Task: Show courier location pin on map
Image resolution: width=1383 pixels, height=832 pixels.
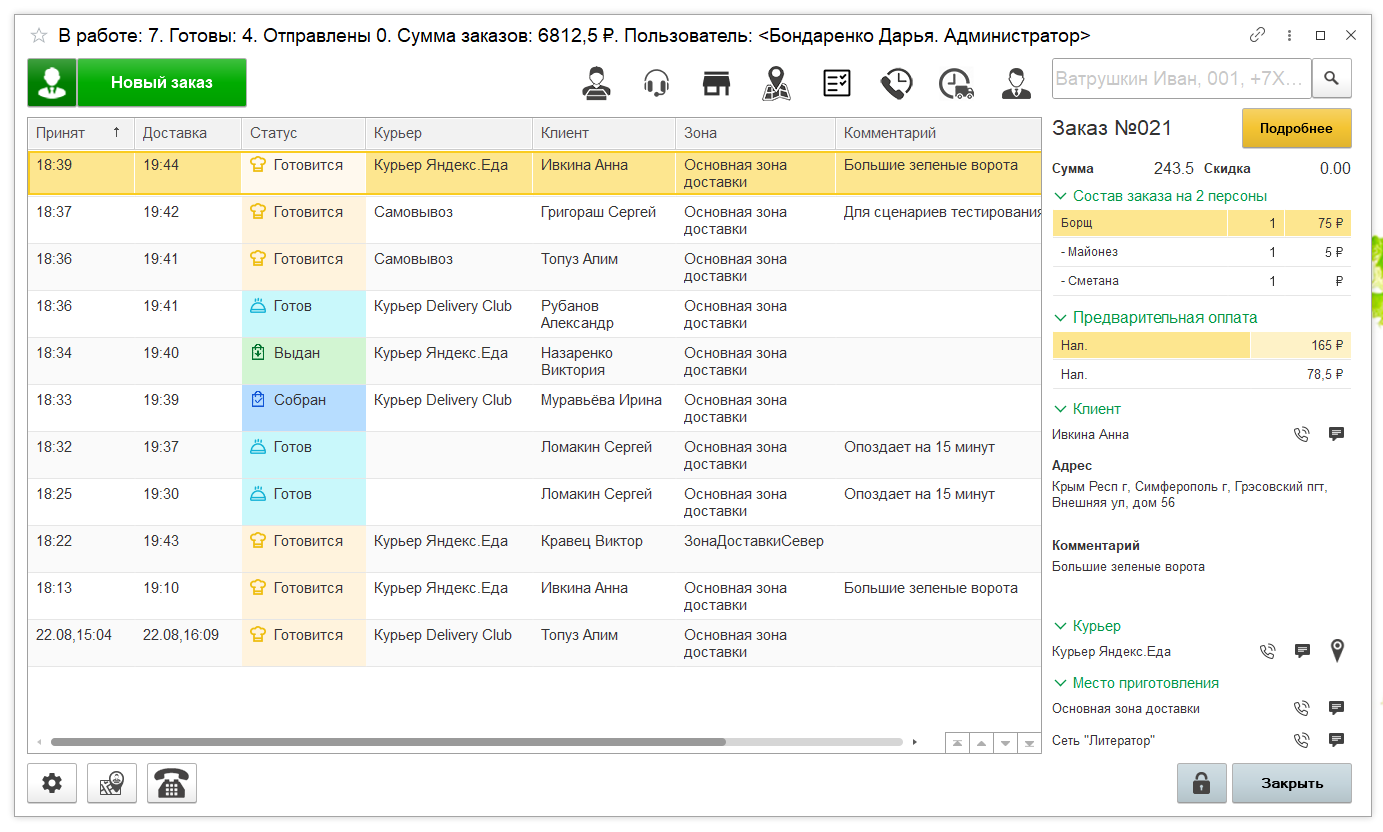Action: pos(1337,652)
